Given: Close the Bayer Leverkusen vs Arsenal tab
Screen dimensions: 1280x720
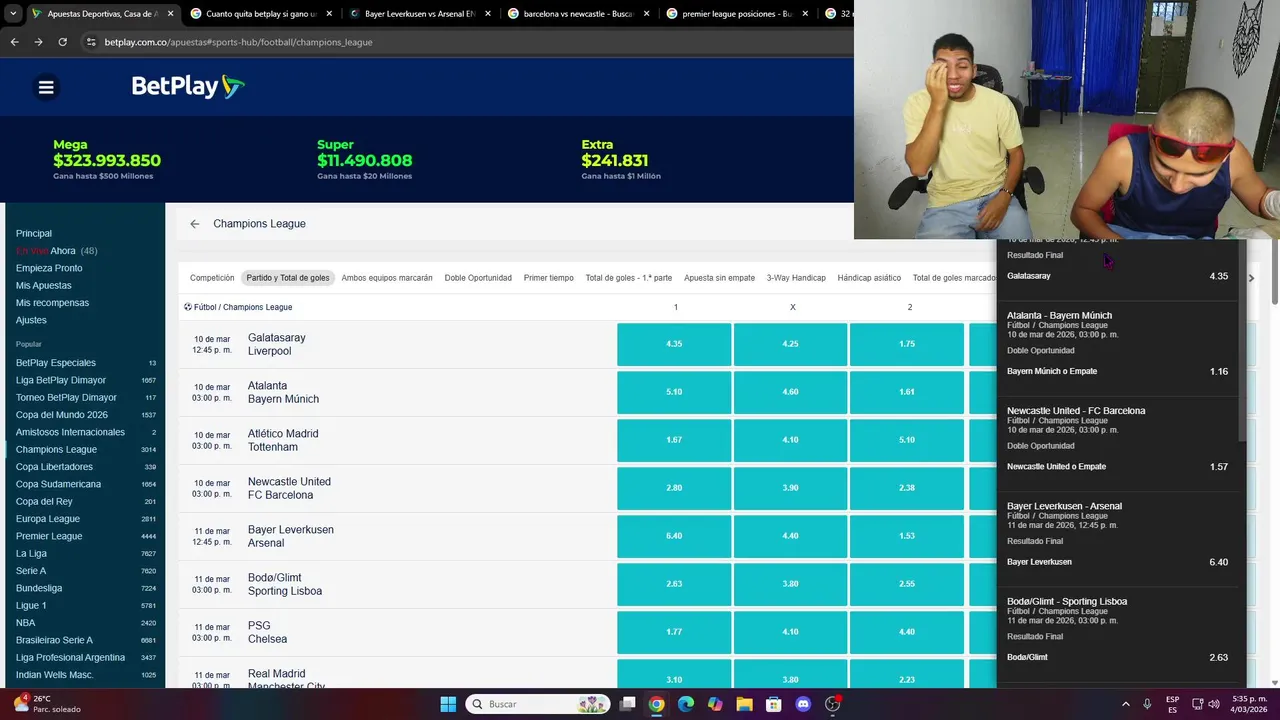Looking at the screenshot, I should click(x=487, y=14).
